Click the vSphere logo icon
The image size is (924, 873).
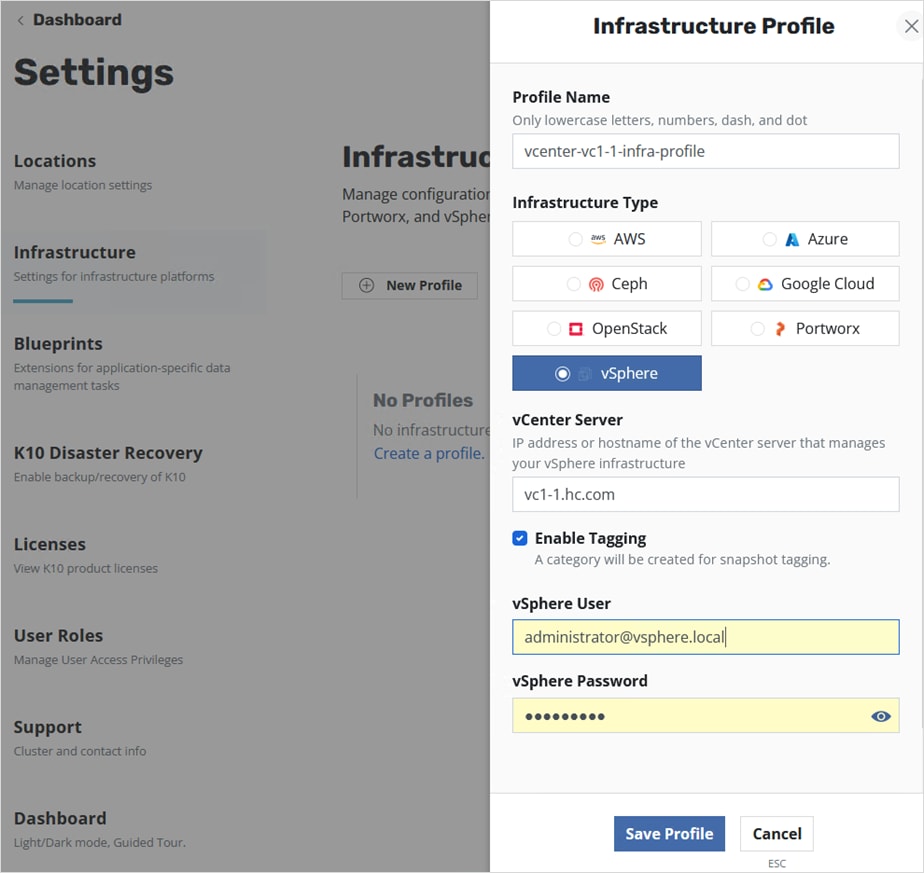(x=584, y=373)
